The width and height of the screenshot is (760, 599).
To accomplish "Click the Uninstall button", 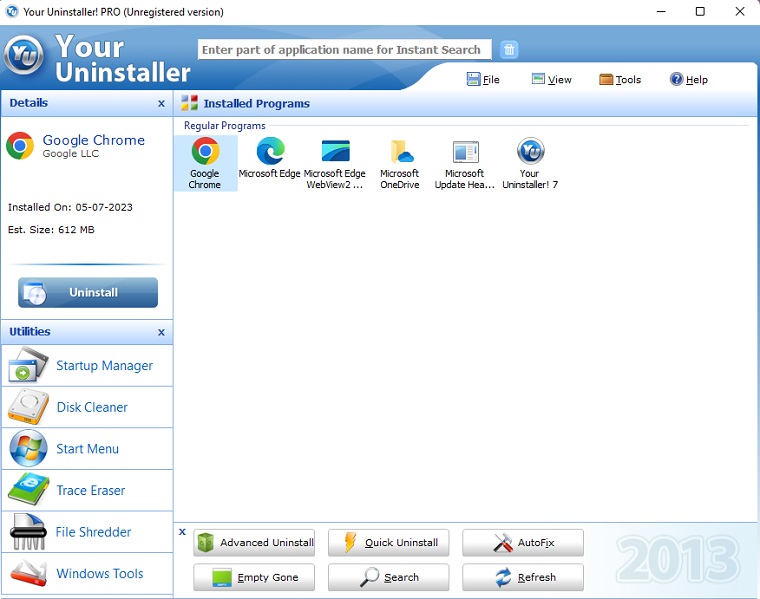I will click(88, 293).
